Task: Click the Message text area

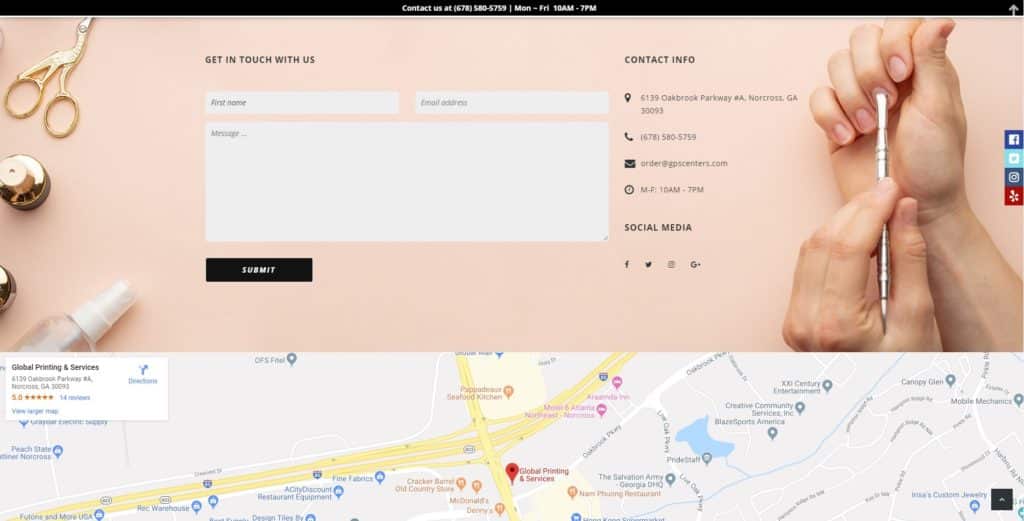Action: tap(407, 182)
